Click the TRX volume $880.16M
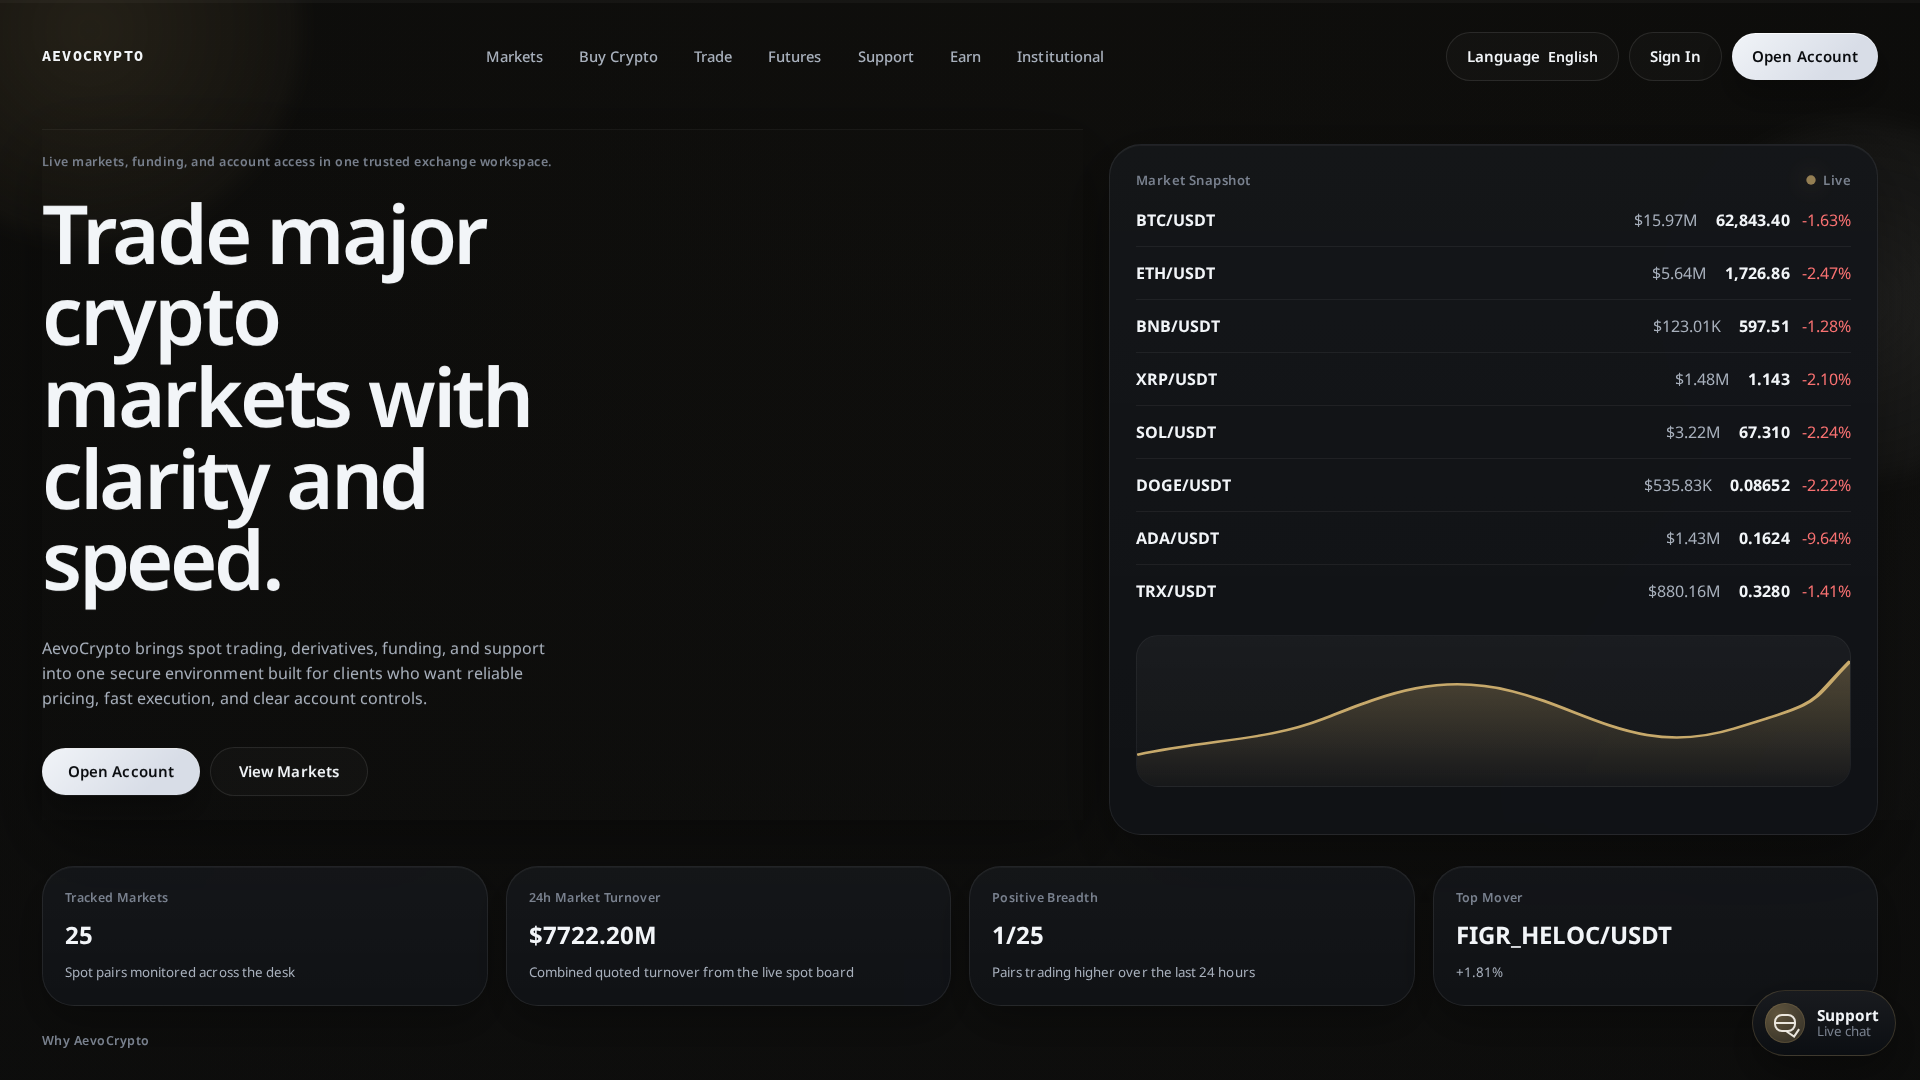Viewport: 1920px width, 1080px height. [x=1684, y=591]
